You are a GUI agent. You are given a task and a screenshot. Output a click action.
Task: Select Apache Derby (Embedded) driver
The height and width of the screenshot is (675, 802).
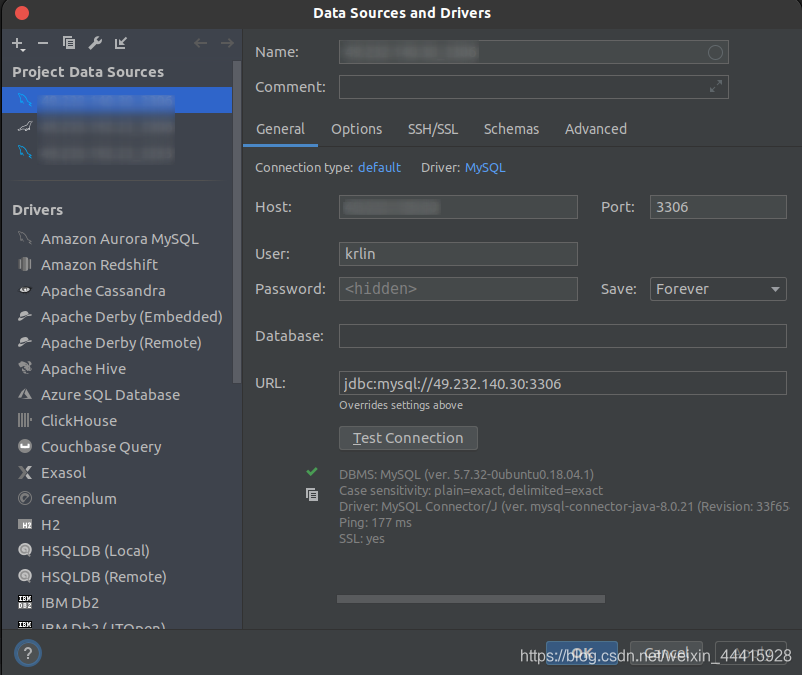tap(131, 317)
